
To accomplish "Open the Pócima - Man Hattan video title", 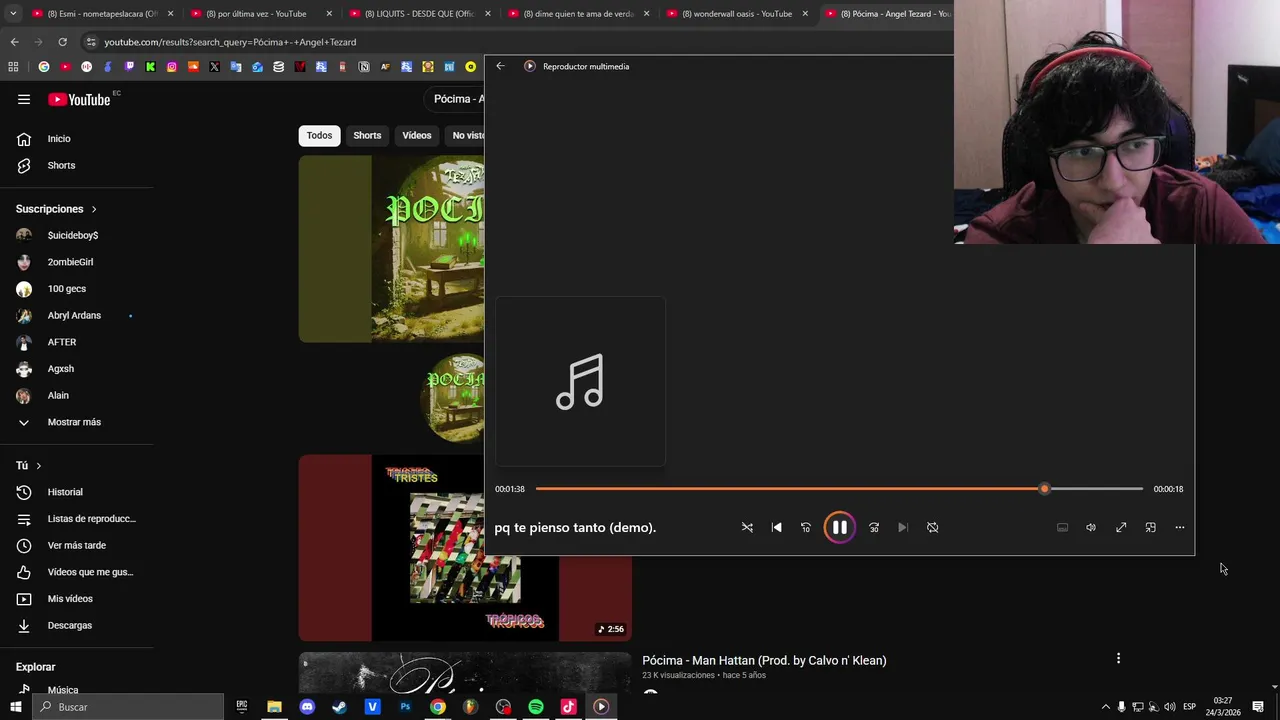I will pyautogui.click(x=764, y=660).
